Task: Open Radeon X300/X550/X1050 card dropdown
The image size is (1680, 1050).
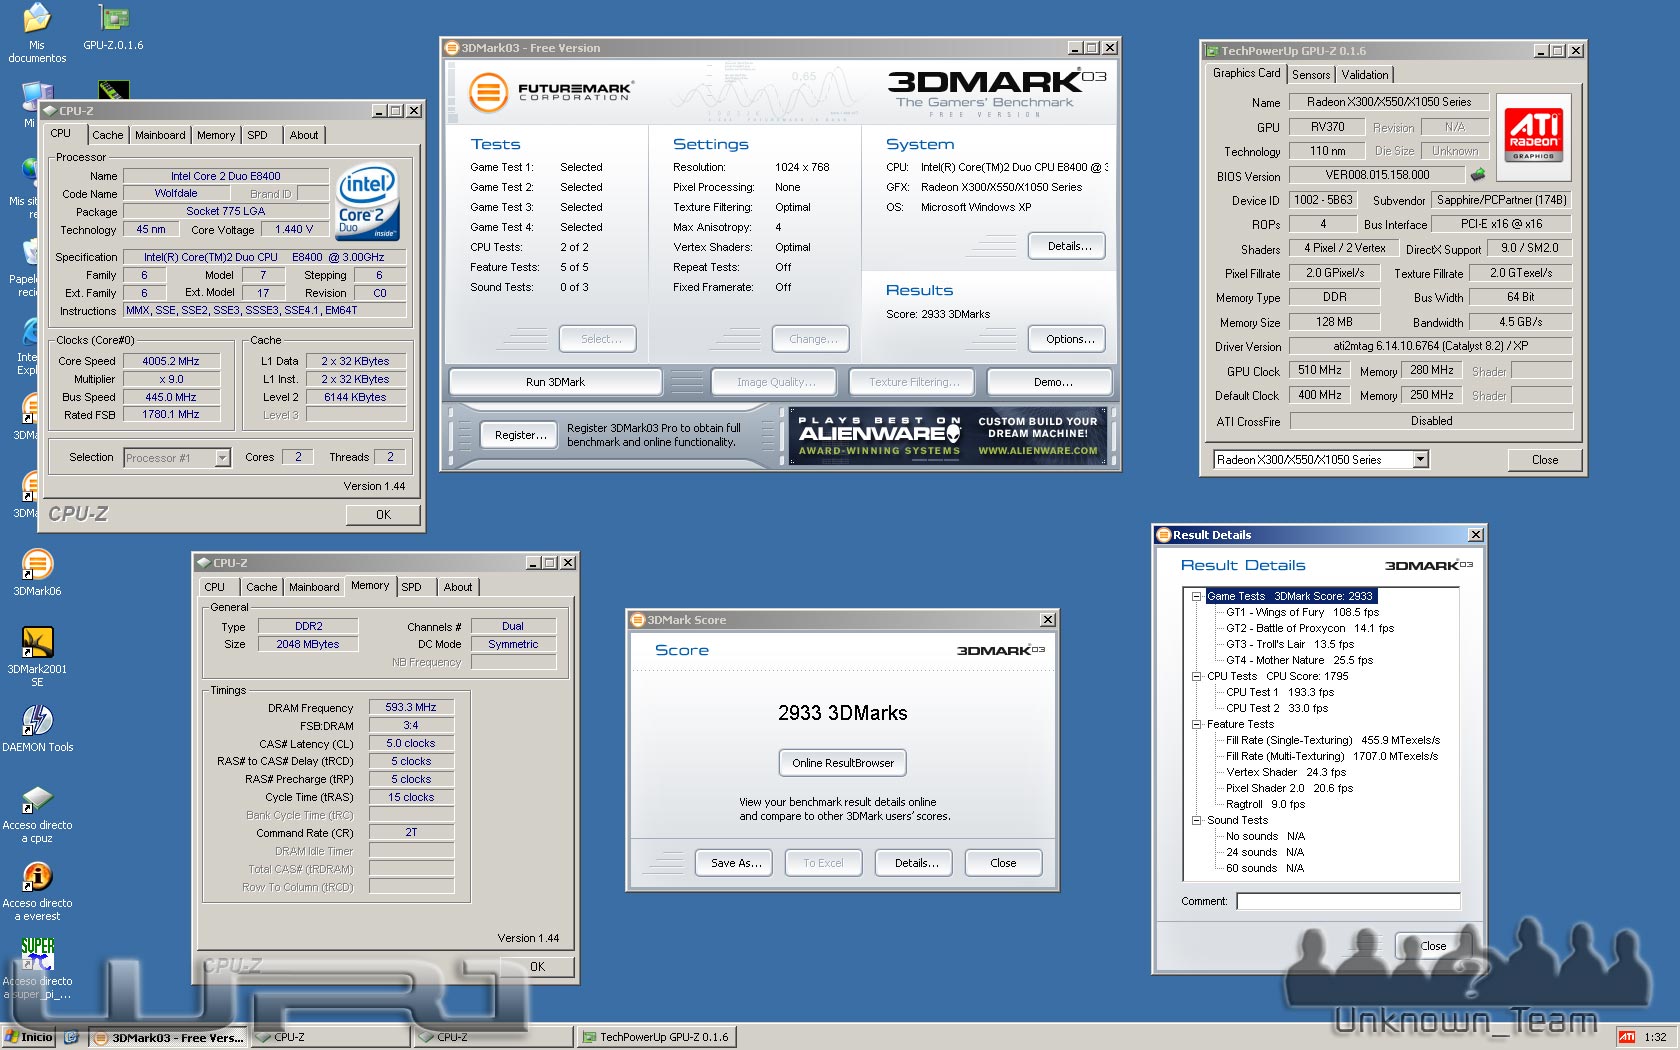Action: [1420, 459]
